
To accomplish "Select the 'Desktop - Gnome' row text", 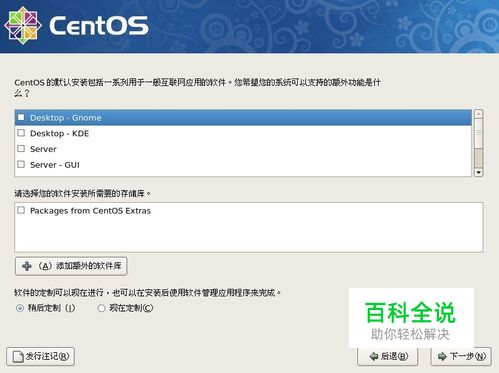I will (66, 118).
